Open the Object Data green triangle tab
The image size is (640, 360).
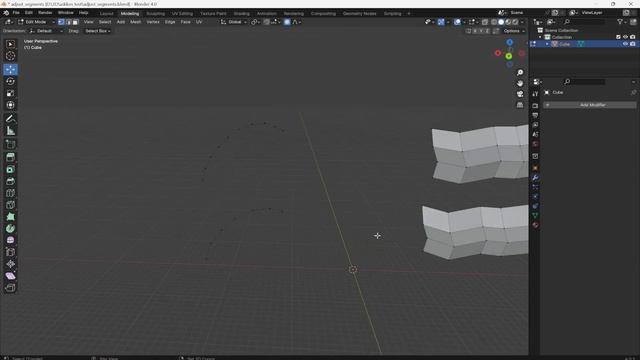pos(535,215)
